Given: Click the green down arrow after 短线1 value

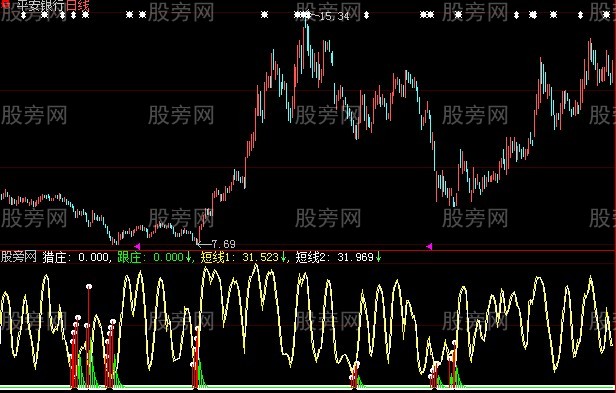Looking at the screenshot, I should 283,258.
